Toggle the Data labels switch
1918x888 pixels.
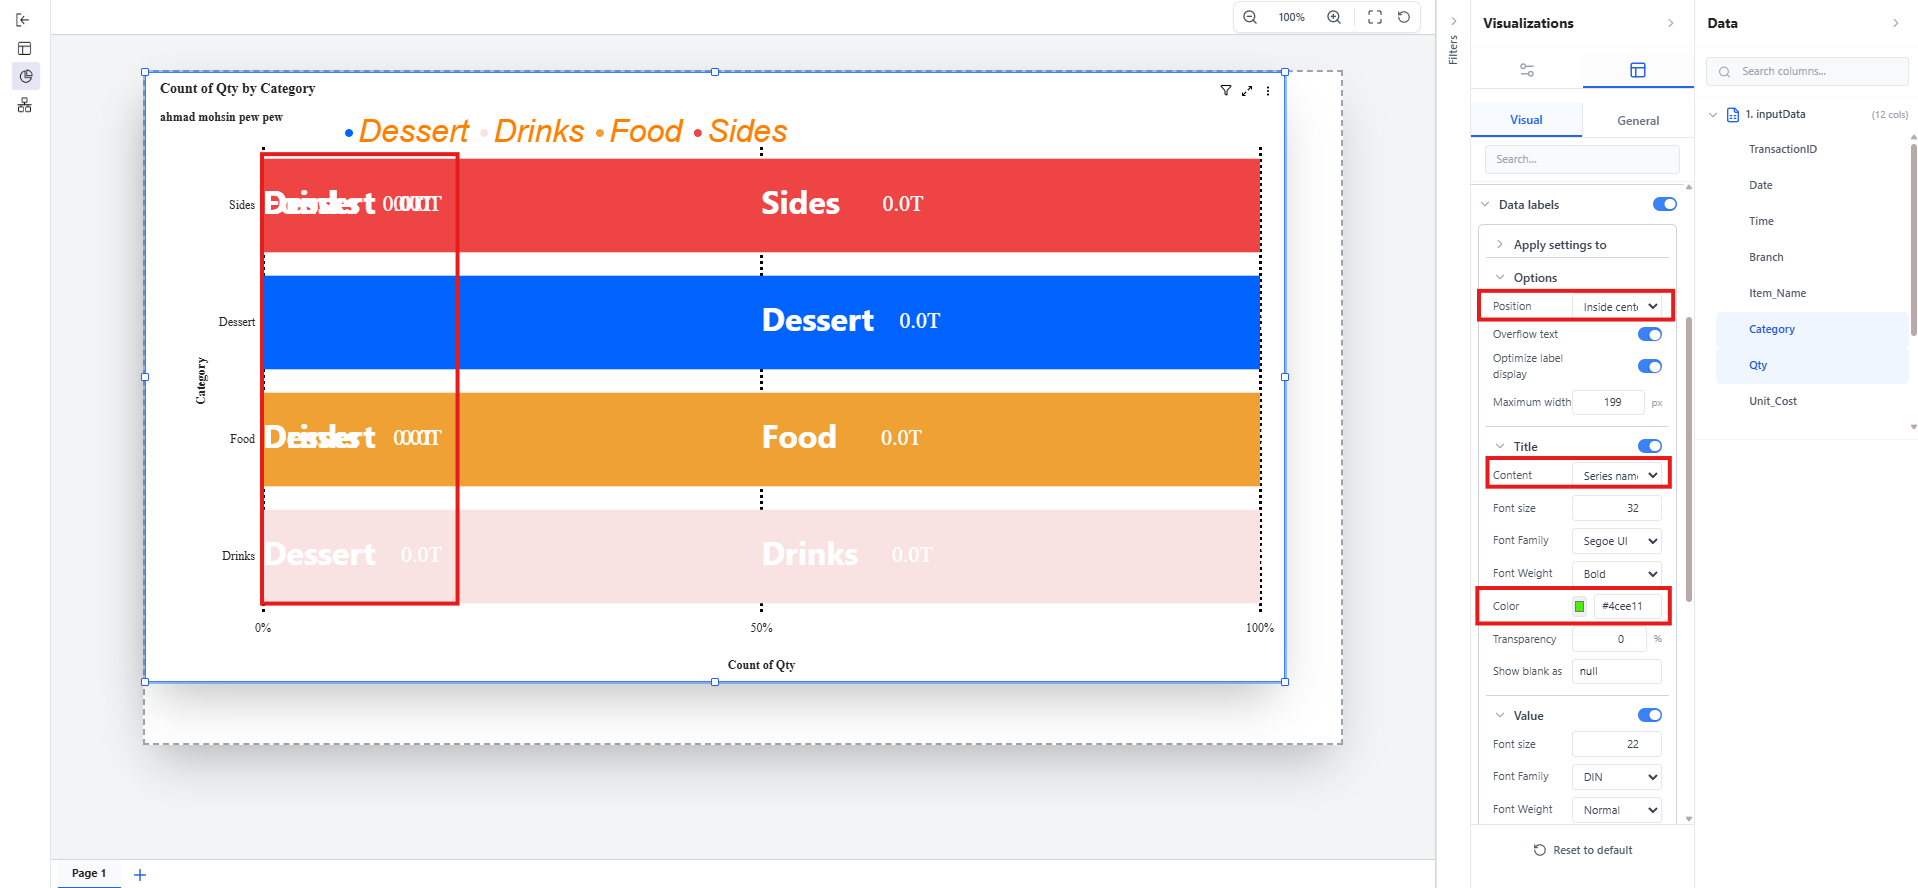click(x=1664, y=204)
